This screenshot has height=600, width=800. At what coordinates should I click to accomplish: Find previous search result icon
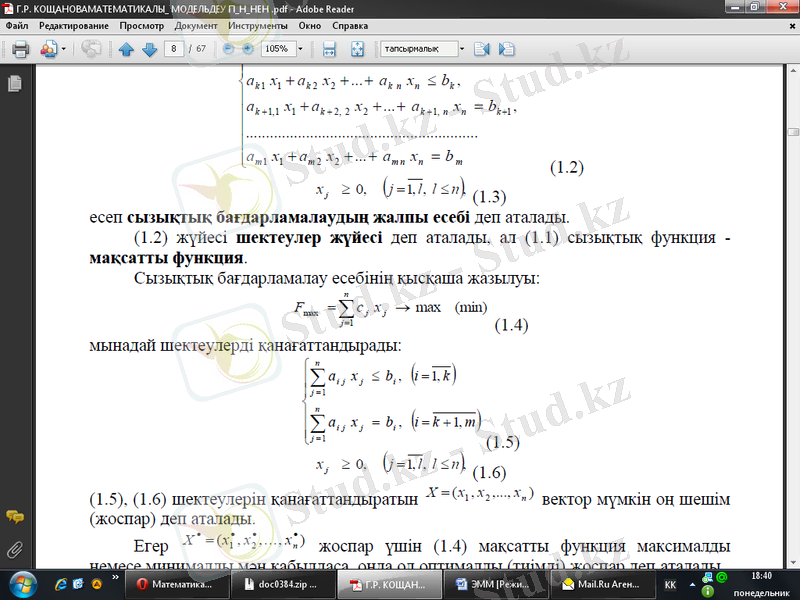(482, 49)
